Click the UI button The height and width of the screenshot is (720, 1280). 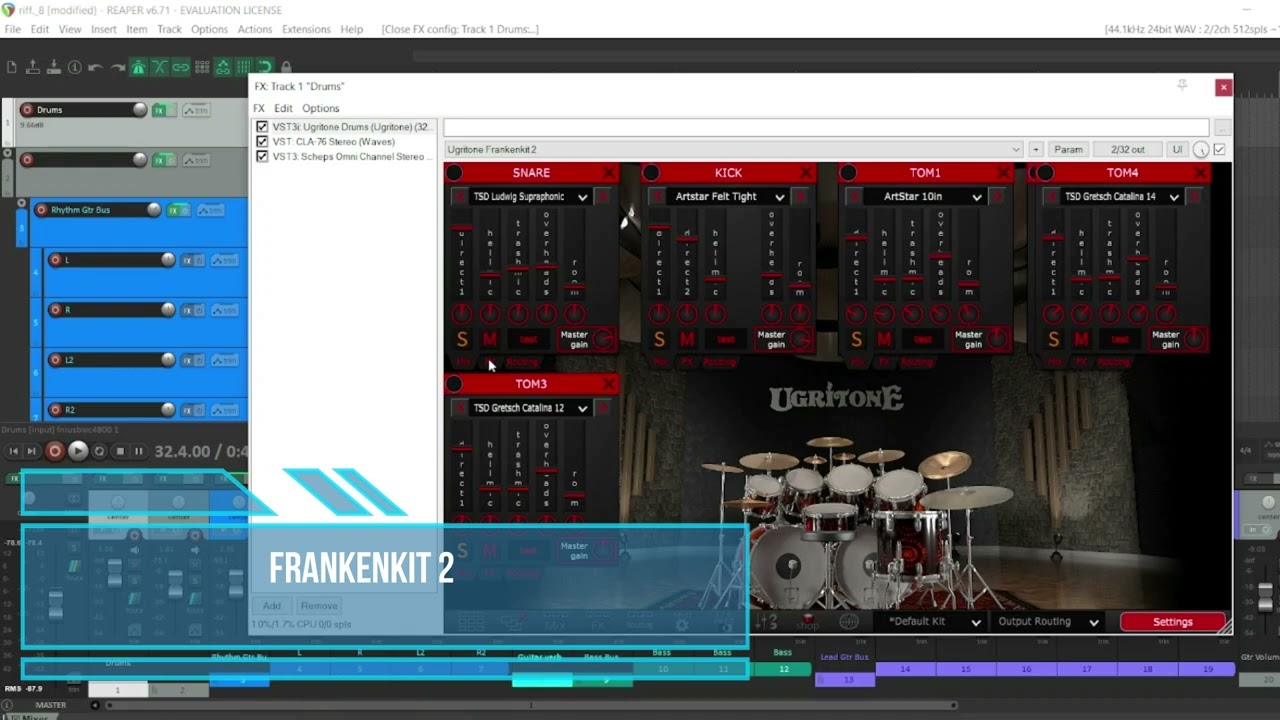tap(1177, 149)
